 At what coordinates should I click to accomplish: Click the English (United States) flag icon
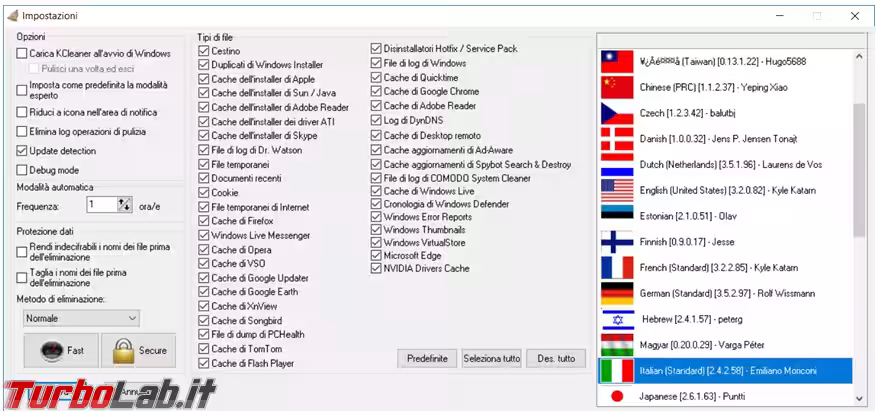(617, 190)
